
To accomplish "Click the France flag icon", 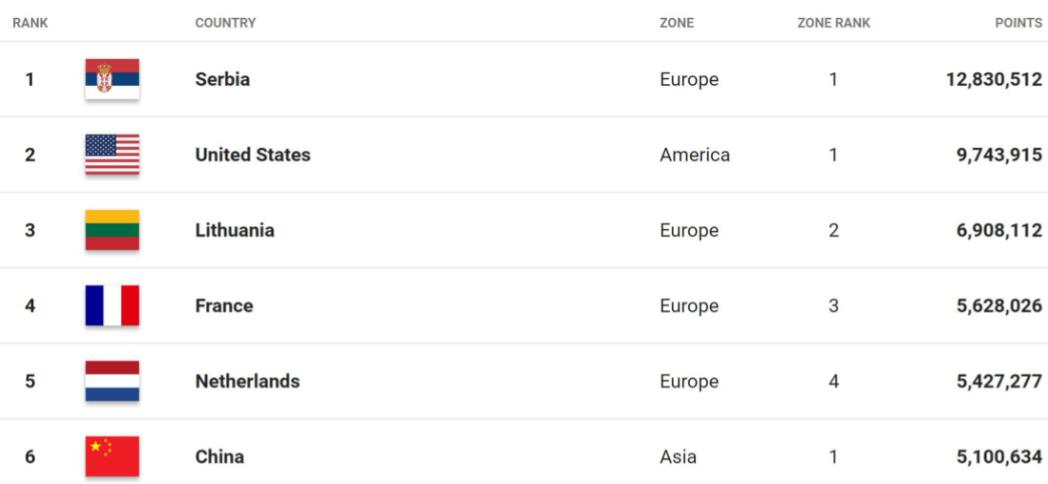I will [112, 306].
